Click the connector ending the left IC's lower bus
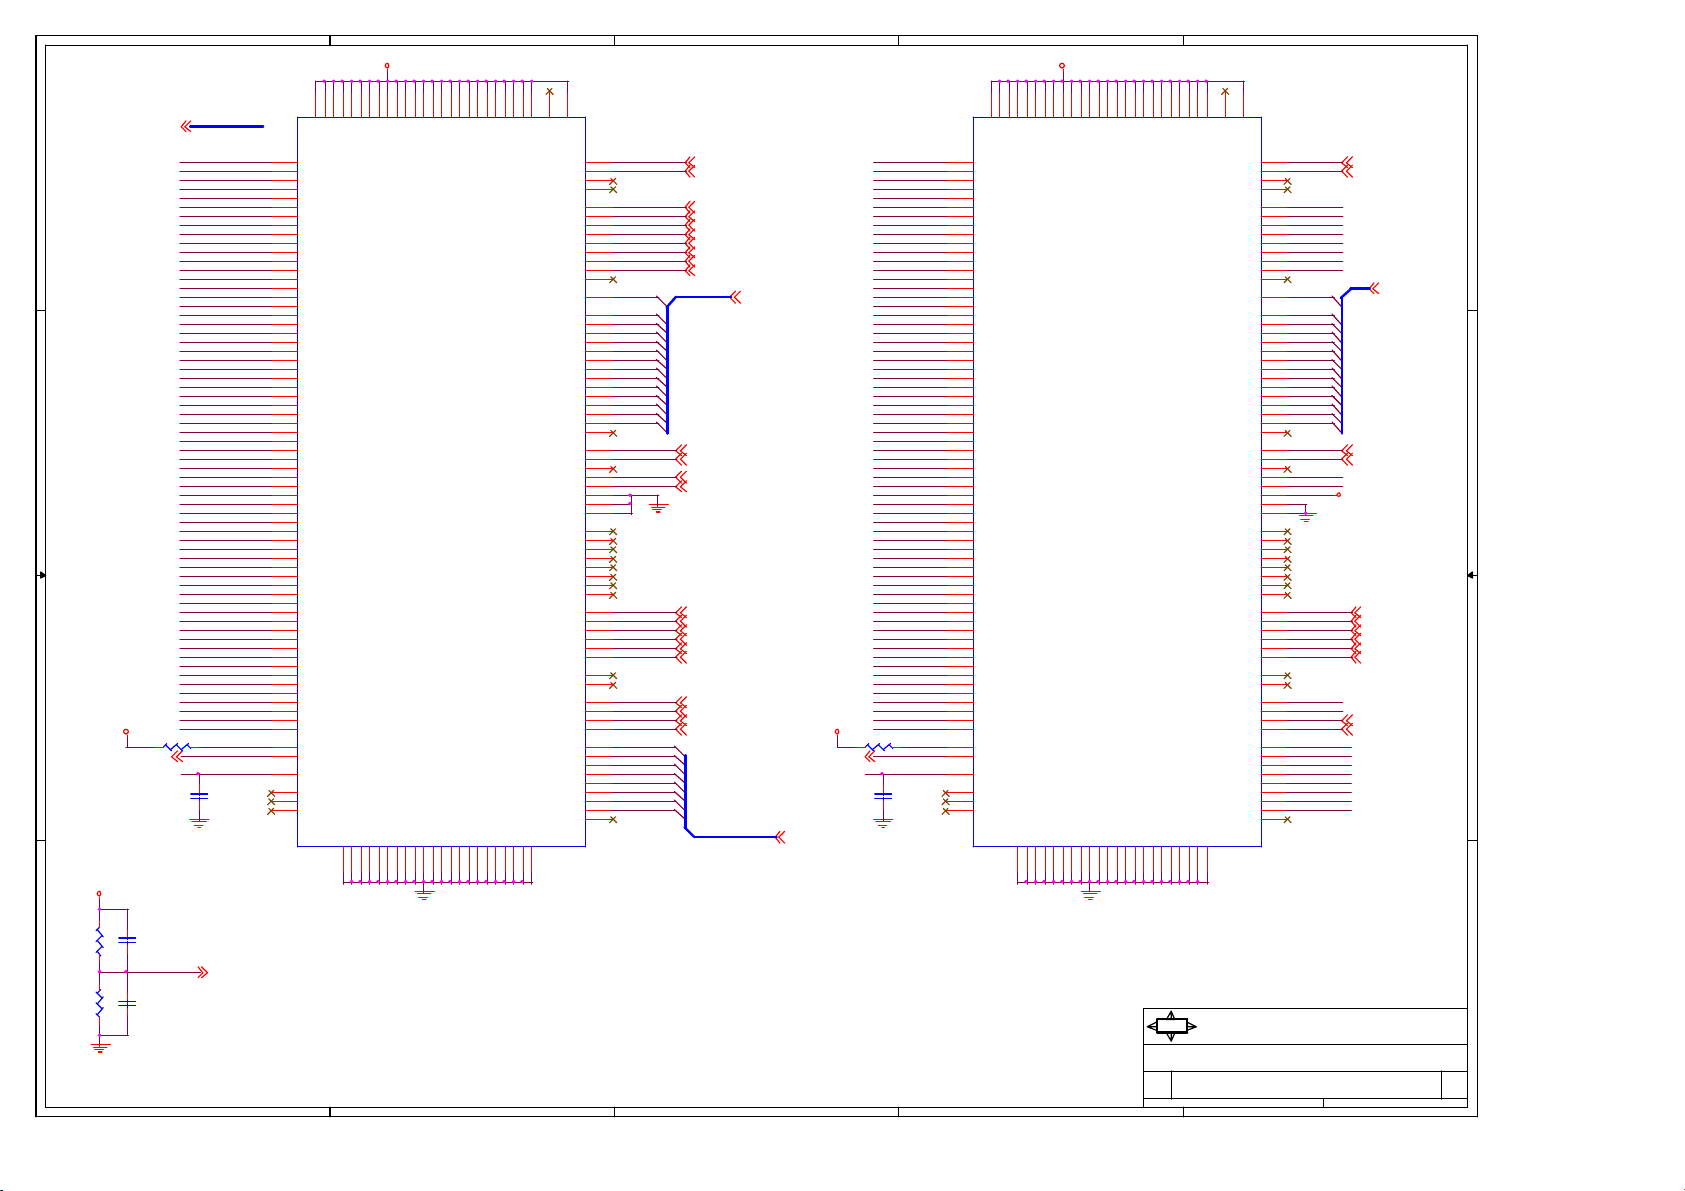 point(780,837)
